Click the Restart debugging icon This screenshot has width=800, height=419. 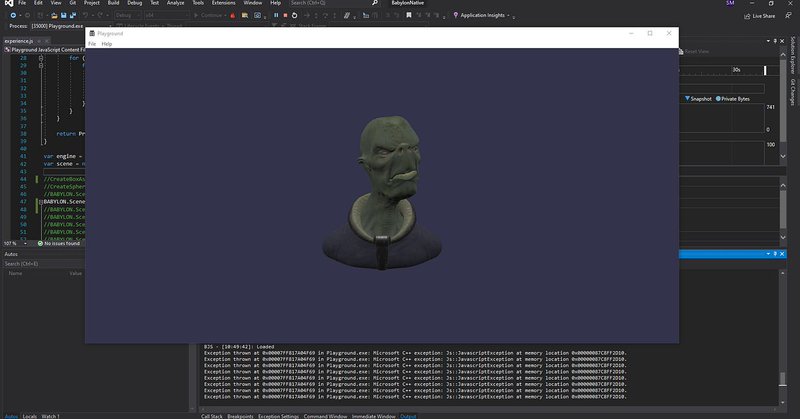click(x=294, y=15)
